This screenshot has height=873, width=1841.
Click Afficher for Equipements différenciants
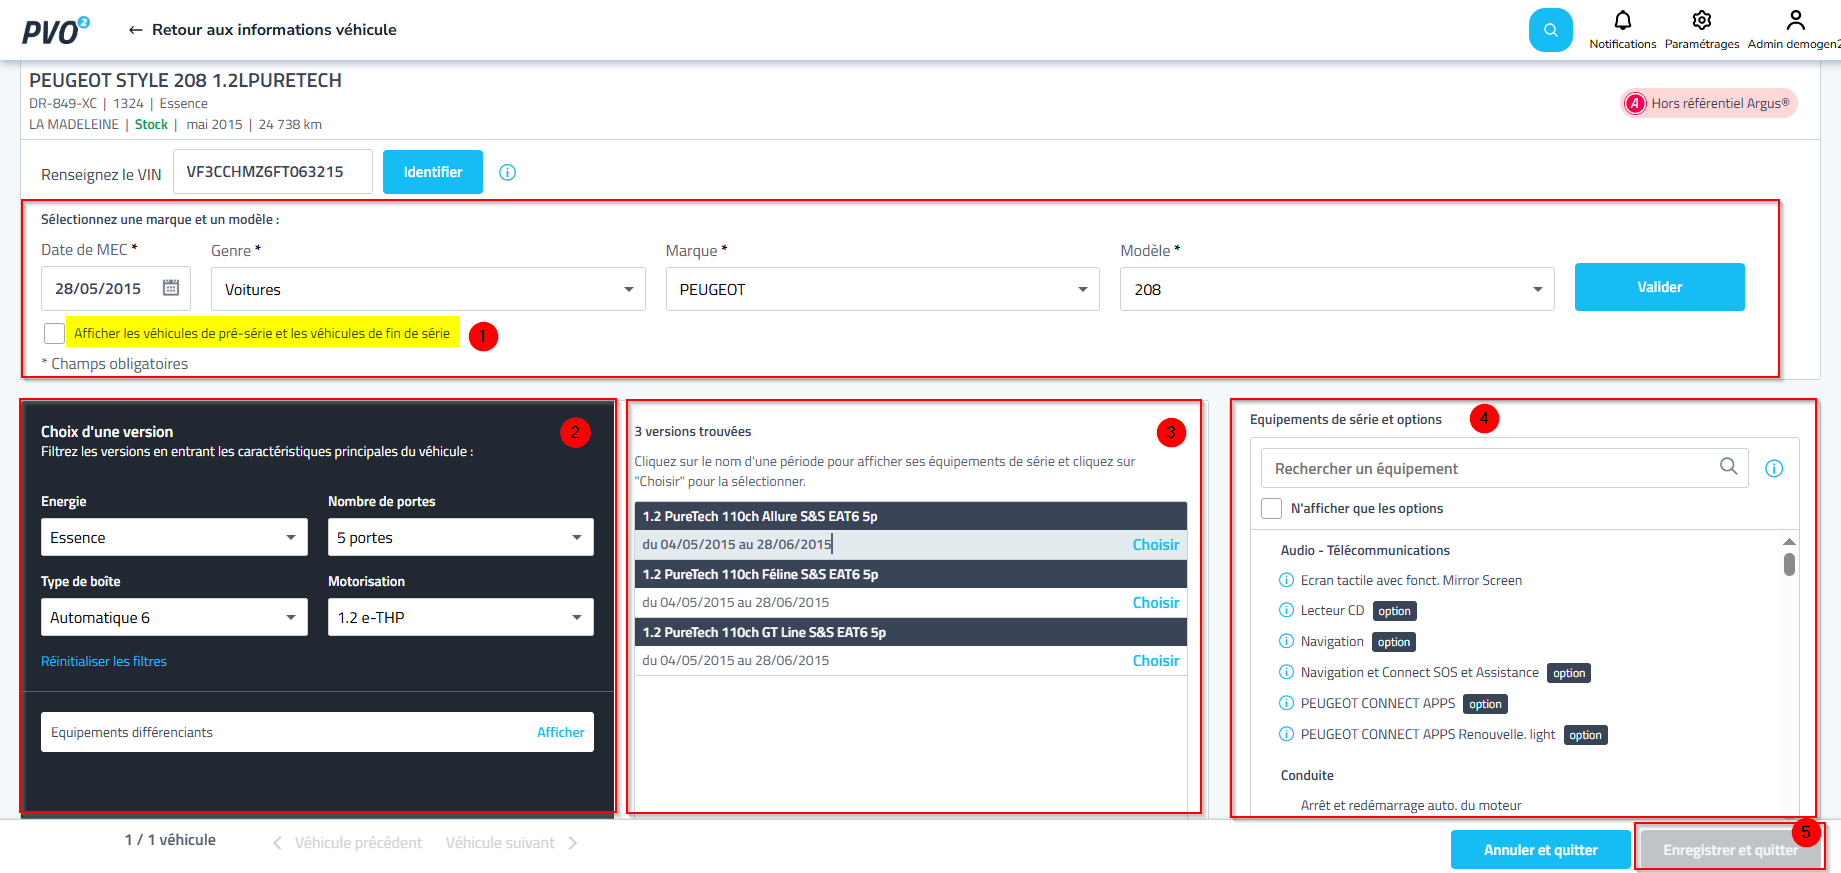point(561,732)
